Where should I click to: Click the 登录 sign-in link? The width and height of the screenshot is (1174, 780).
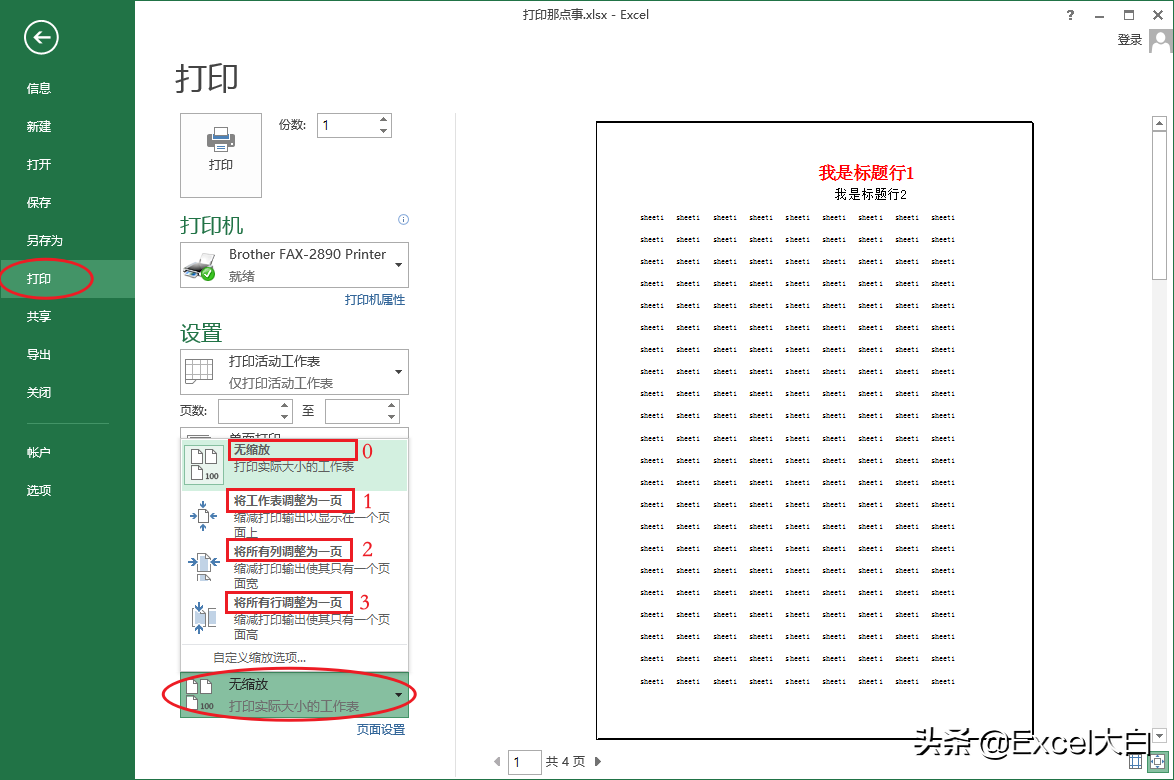pos(1129,40)
